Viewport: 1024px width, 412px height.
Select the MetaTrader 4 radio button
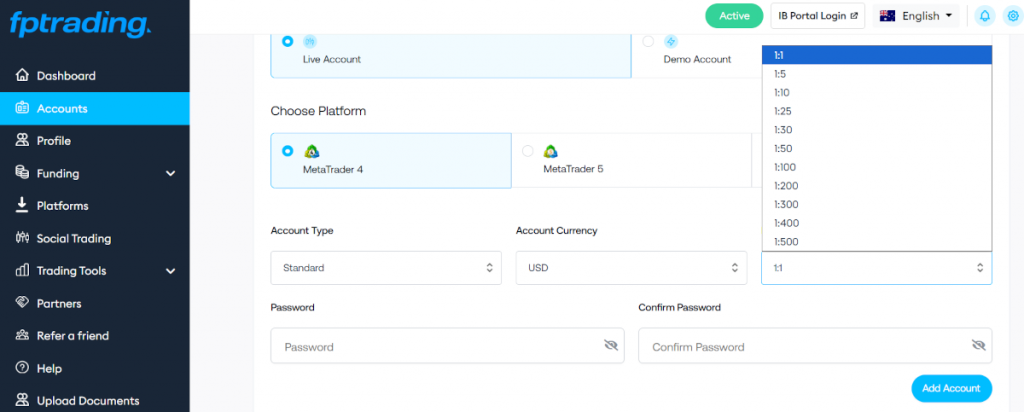(287, 151)
